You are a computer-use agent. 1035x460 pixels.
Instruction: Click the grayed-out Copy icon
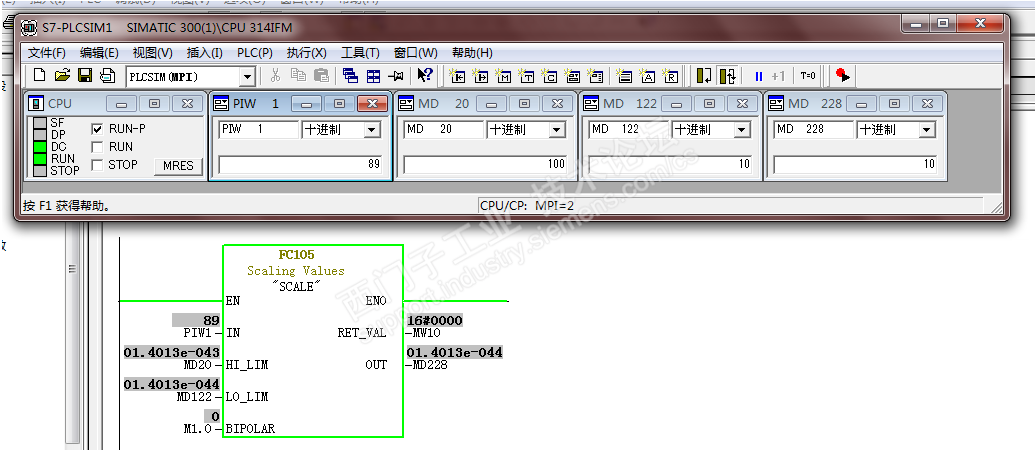298,76
